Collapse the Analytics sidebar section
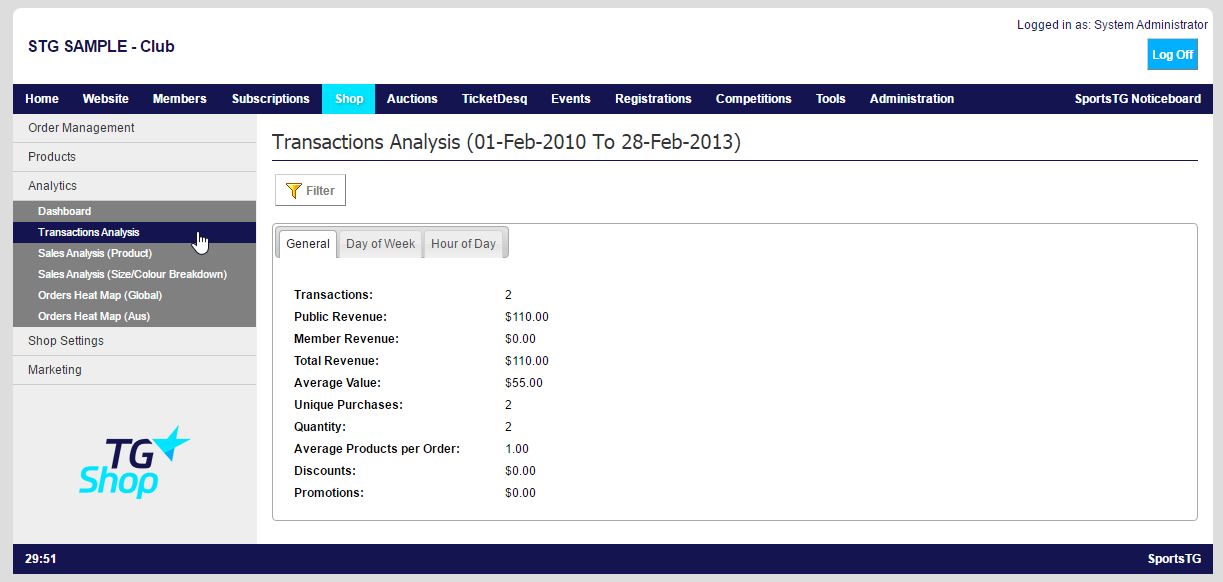Viewport: 1223px width, 582px height. tap(134, 186)
